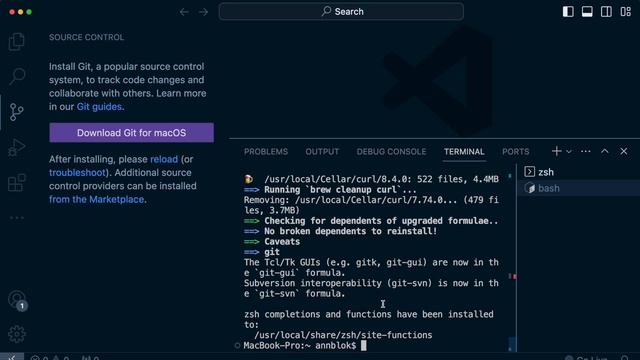Open the Git guides link

coord(99,107)
